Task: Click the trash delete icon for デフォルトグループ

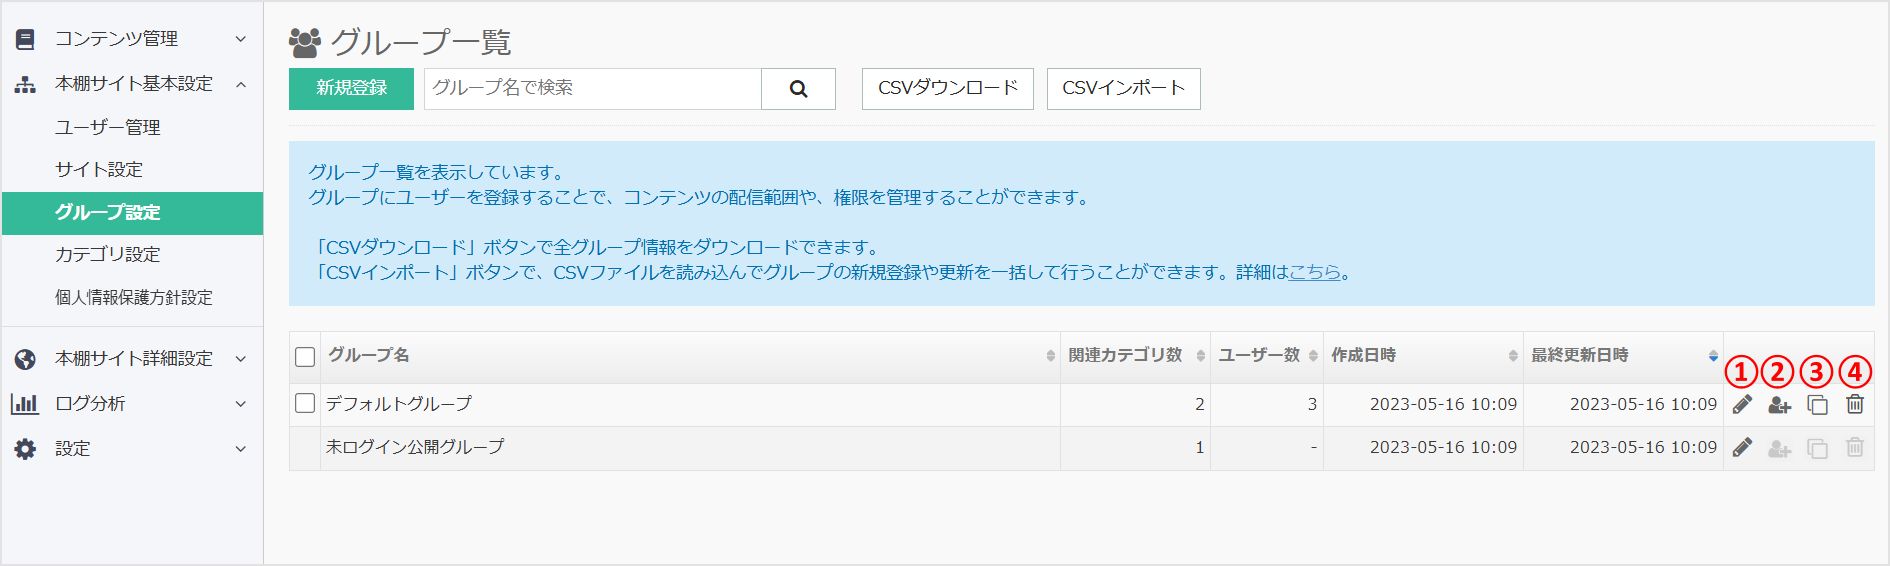Action: (x=1854, y=404)
